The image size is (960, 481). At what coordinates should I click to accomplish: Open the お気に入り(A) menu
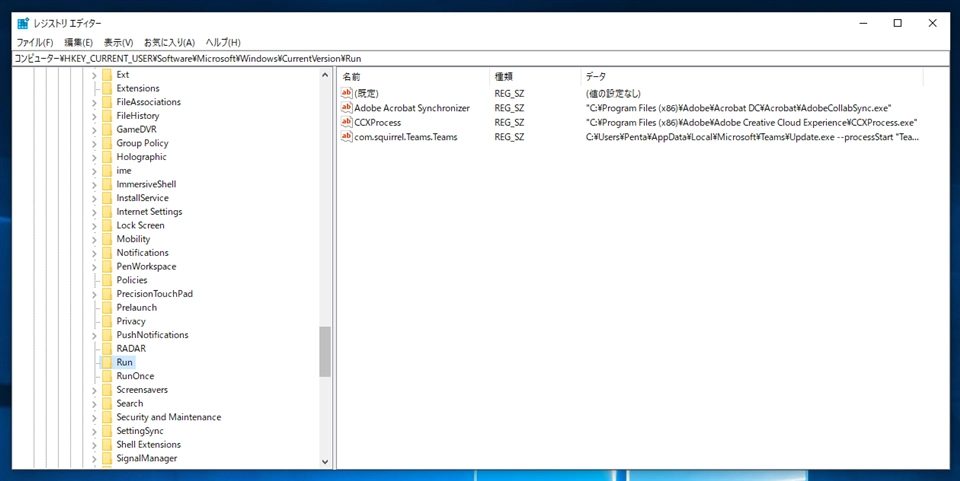coord(169,42)
